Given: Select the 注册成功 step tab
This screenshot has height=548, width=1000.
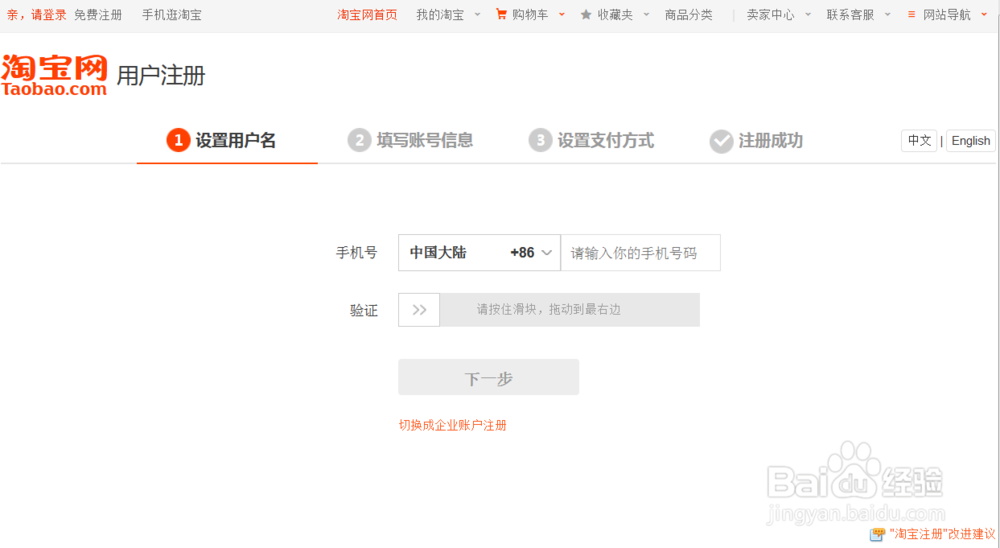Looking at the screenshot, I should (x=756, y=141).
